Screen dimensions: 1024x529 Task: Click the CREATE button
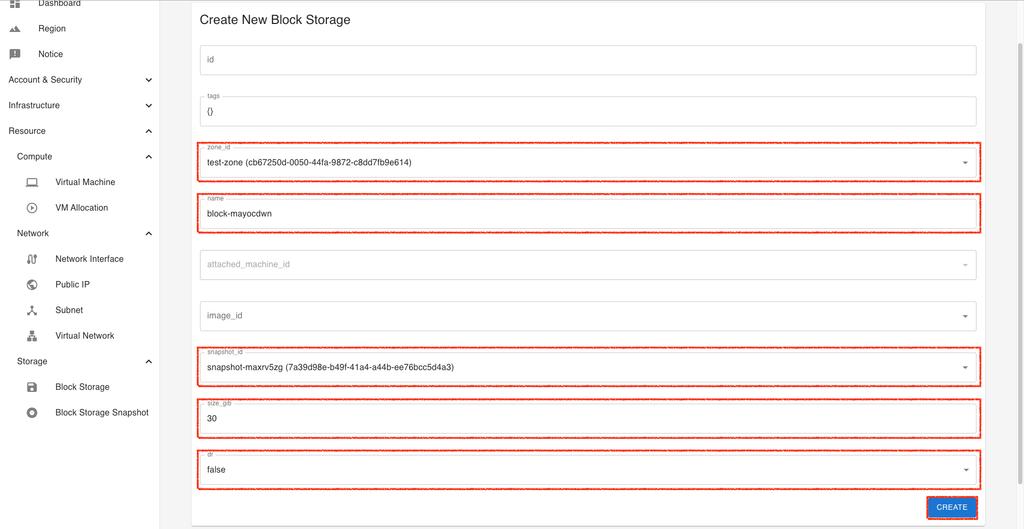click(952, 507)
